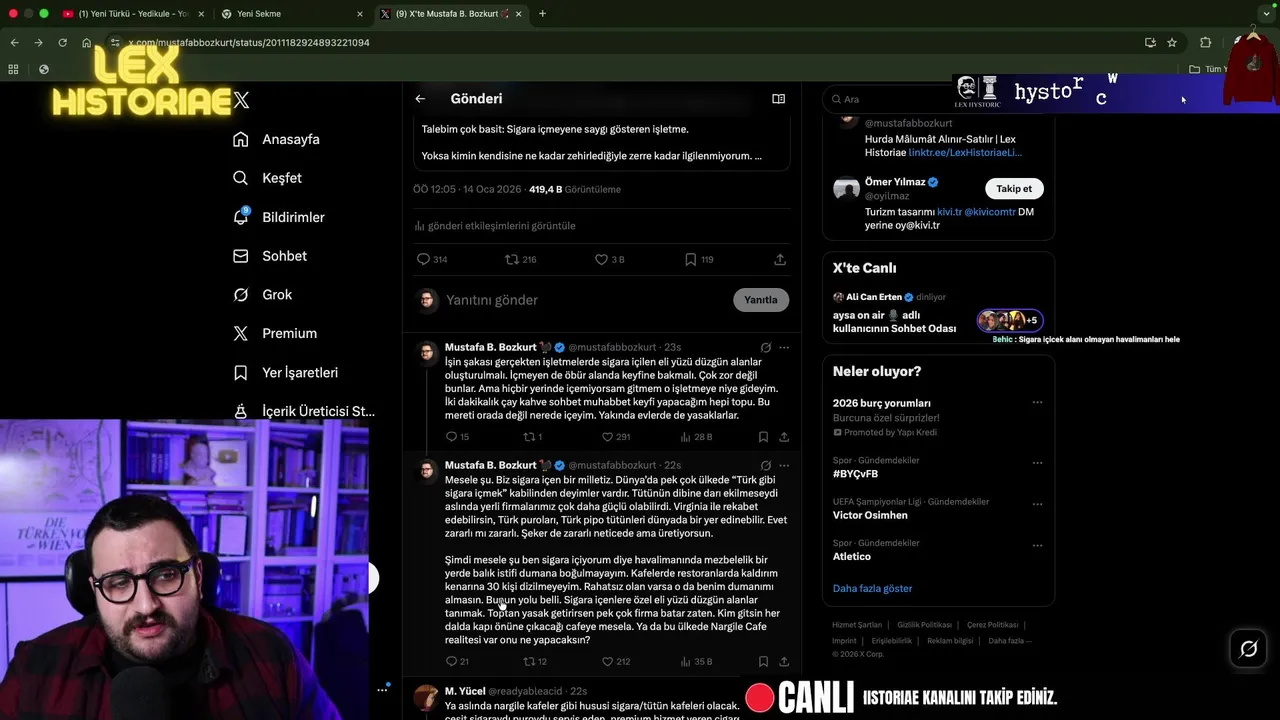The height and width of the screenshot is (720, 1280).
Task: Bookmark page with star icon
Action: pyautogui.click(x=1172, y=43)
